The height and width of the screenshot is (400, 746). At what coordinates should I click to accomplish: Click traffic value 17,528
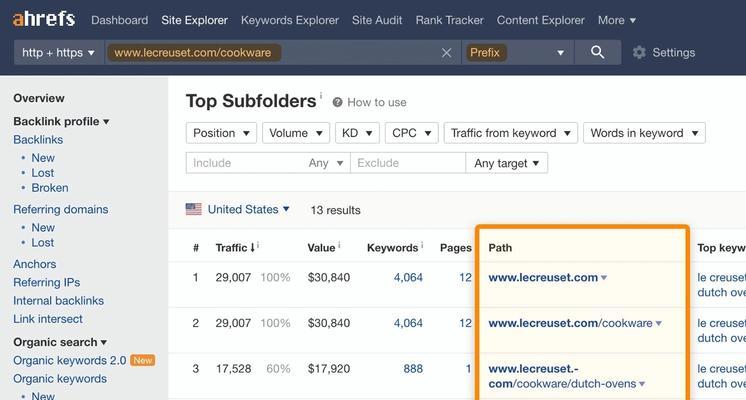[233, 369]
